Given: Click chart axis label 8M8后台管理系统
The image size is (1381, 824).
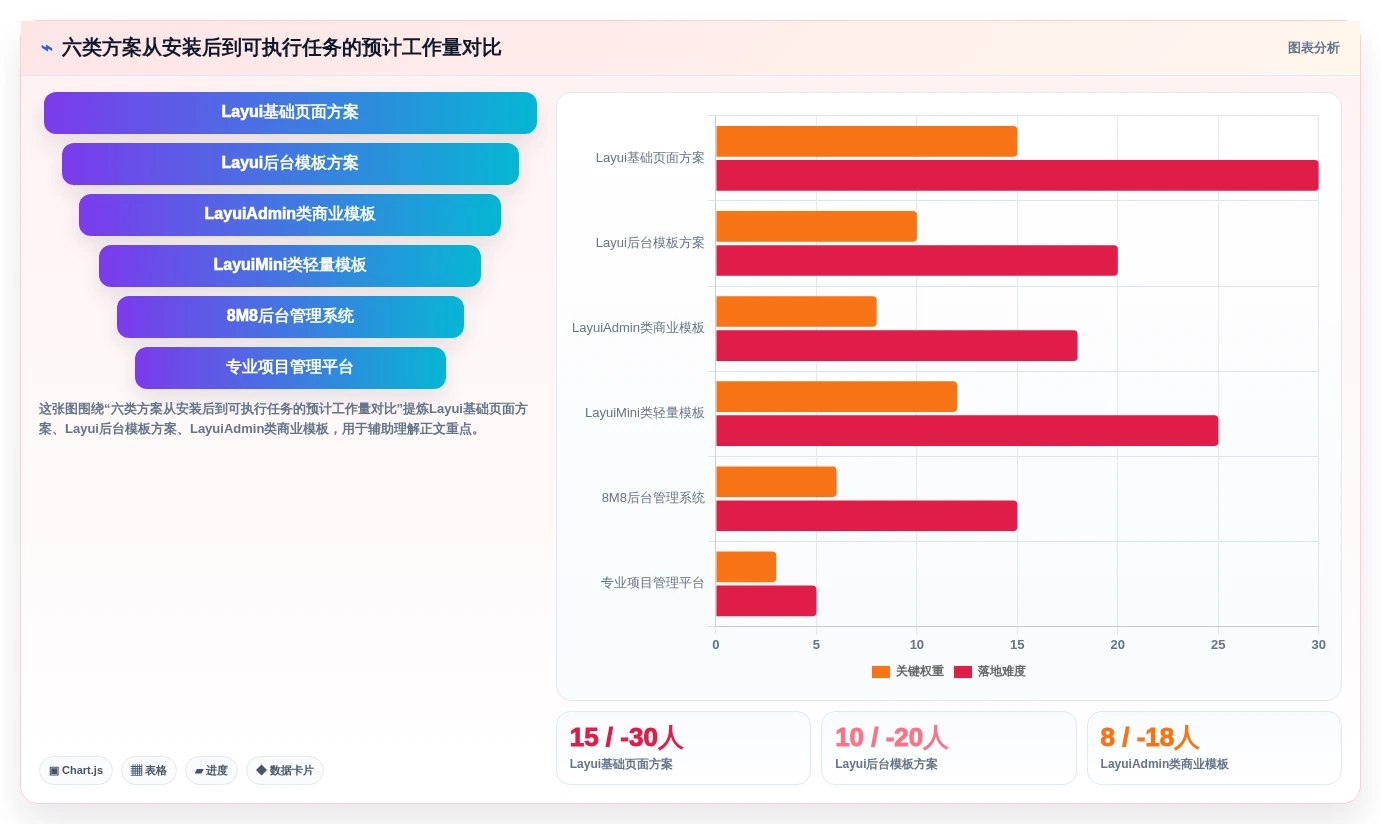Looking at the screenshot, I should pyautogui.click(x=653, y=498).
